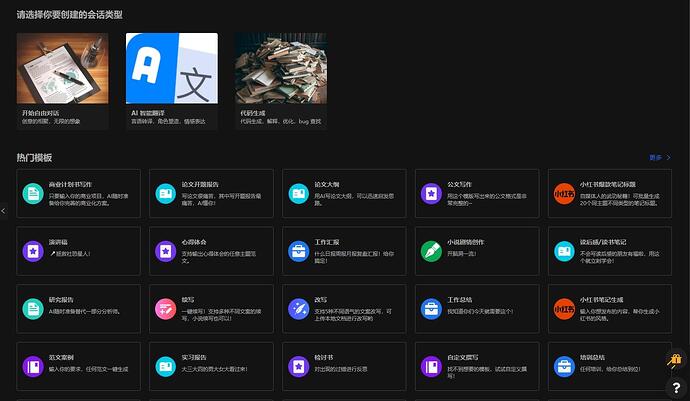690x401 pixels.
Task: Choose the 续写 pink template icon
Action: [165, 308]
